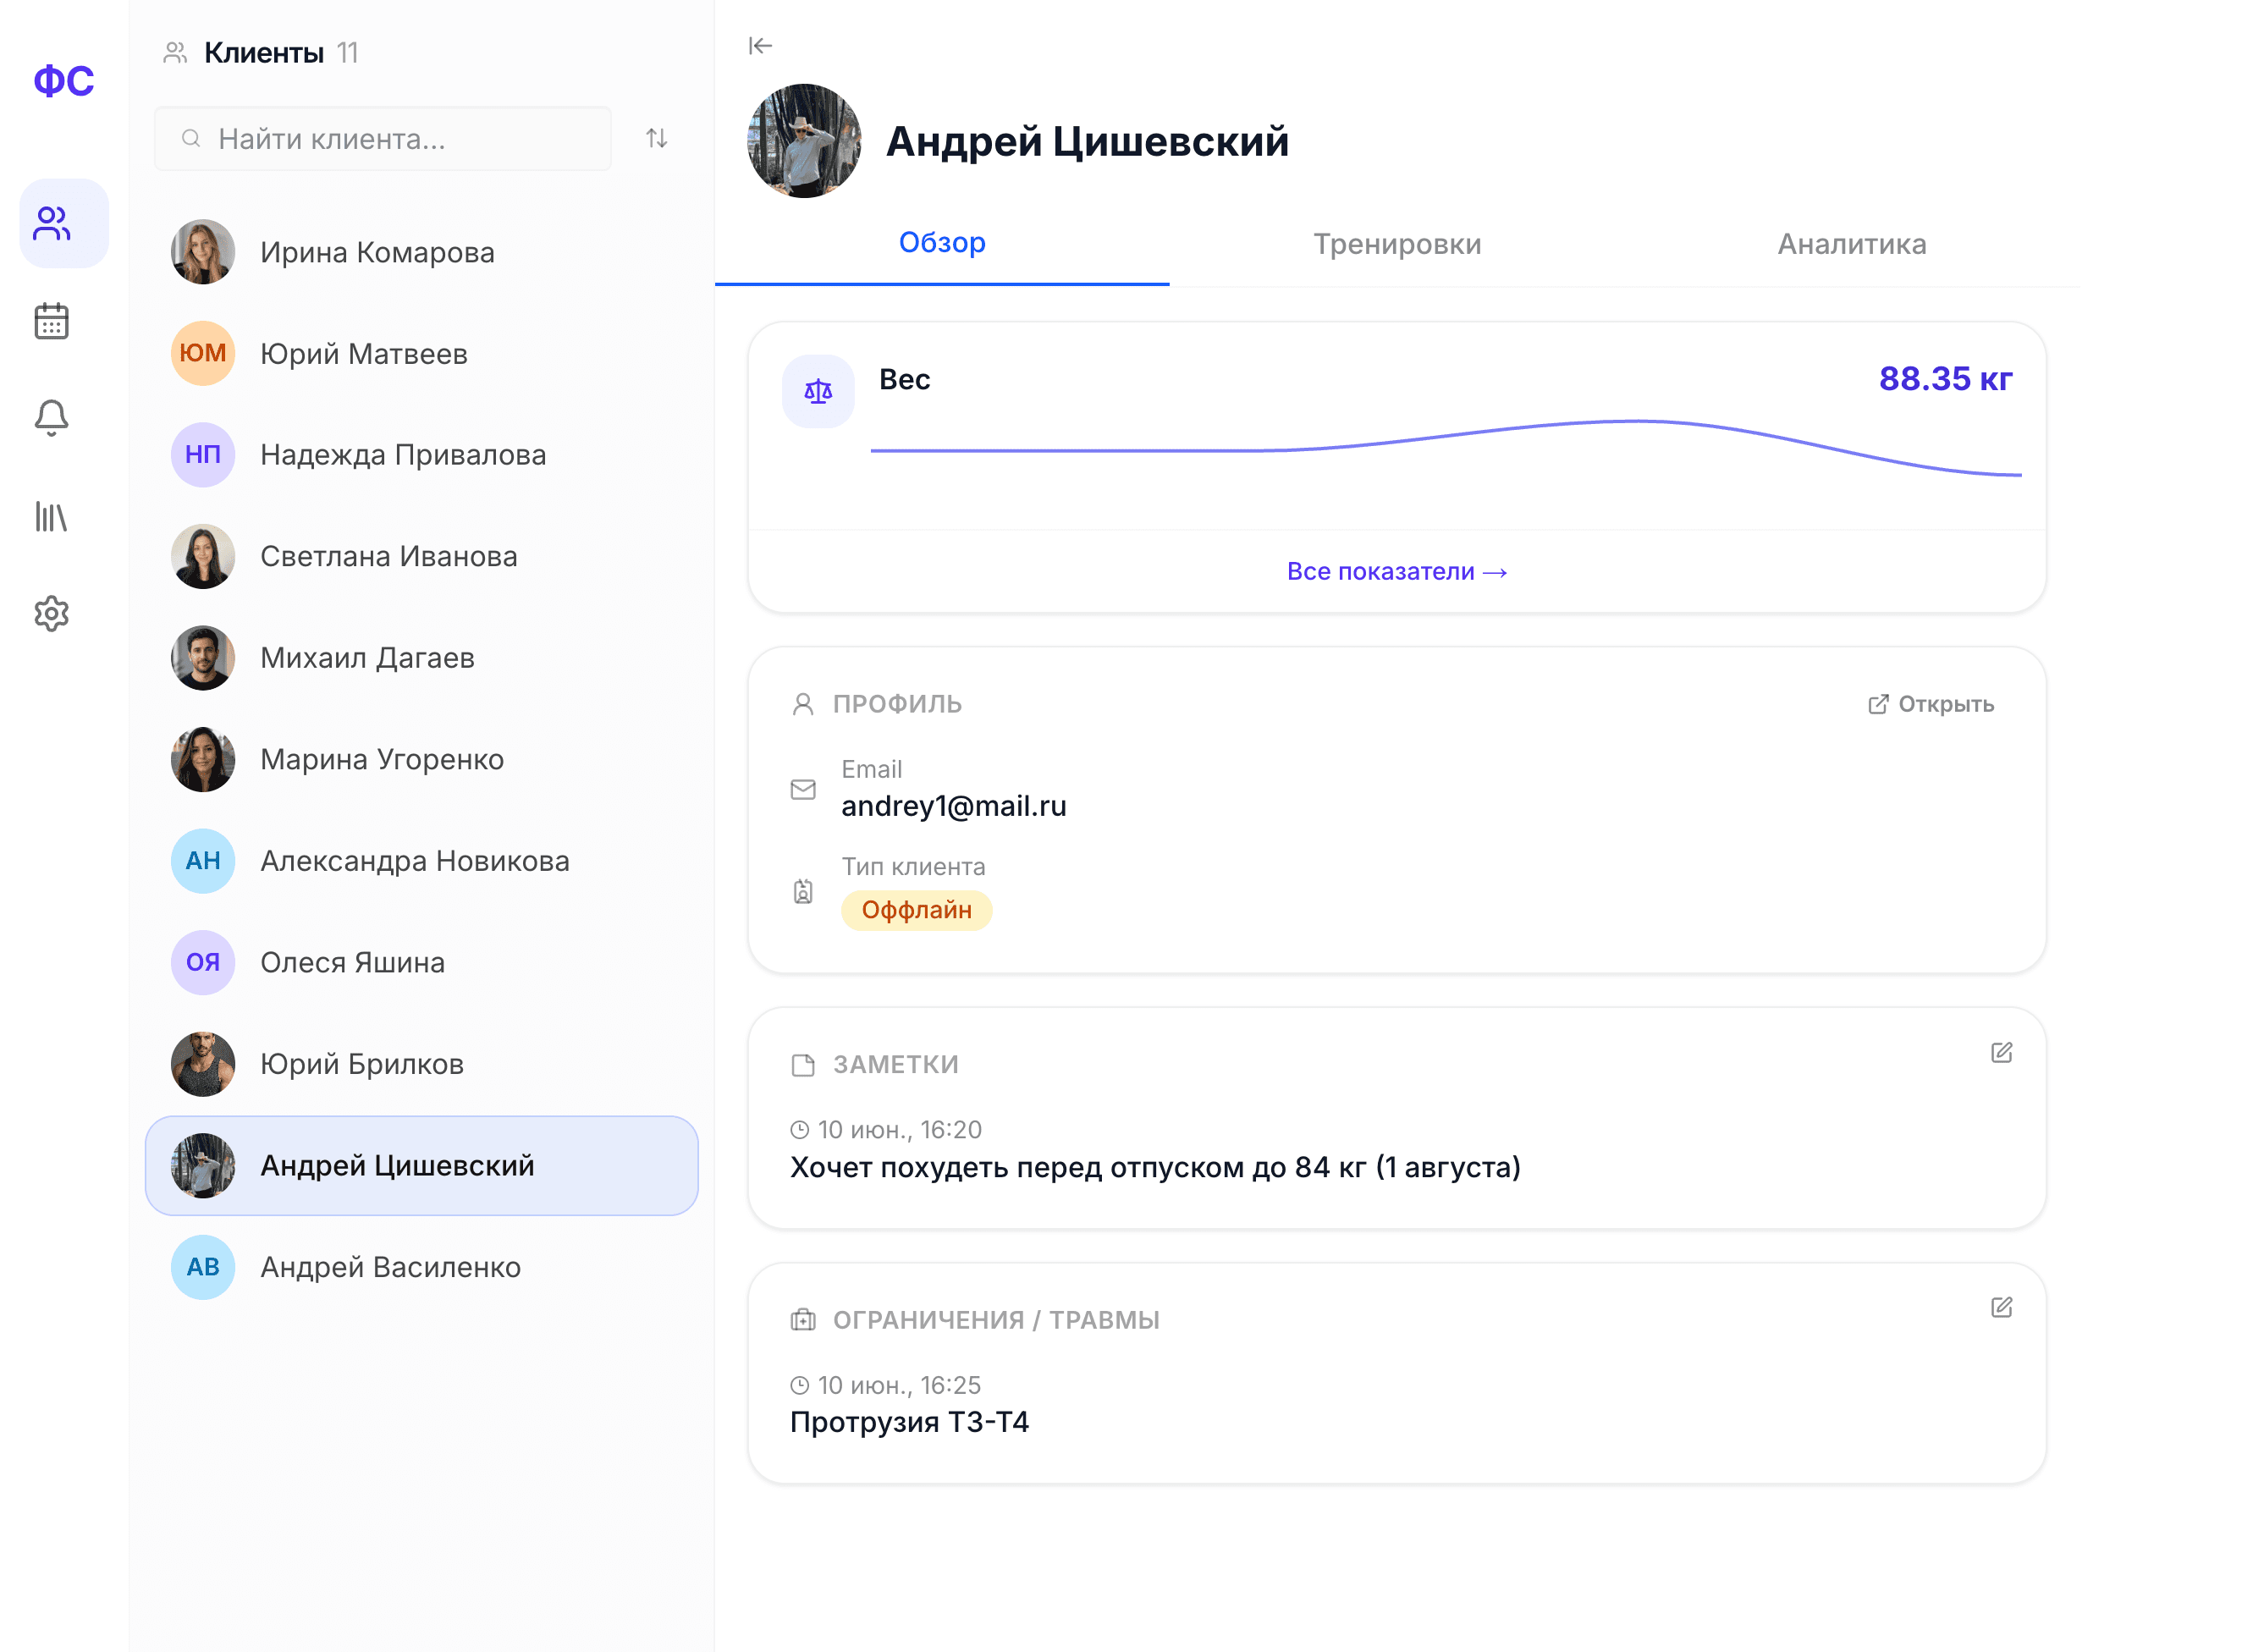This screenshot has height=1652, width=2253.
Task: Click the 10 июн., 16:20 timestamp
Action: [x=899, y=1130]
